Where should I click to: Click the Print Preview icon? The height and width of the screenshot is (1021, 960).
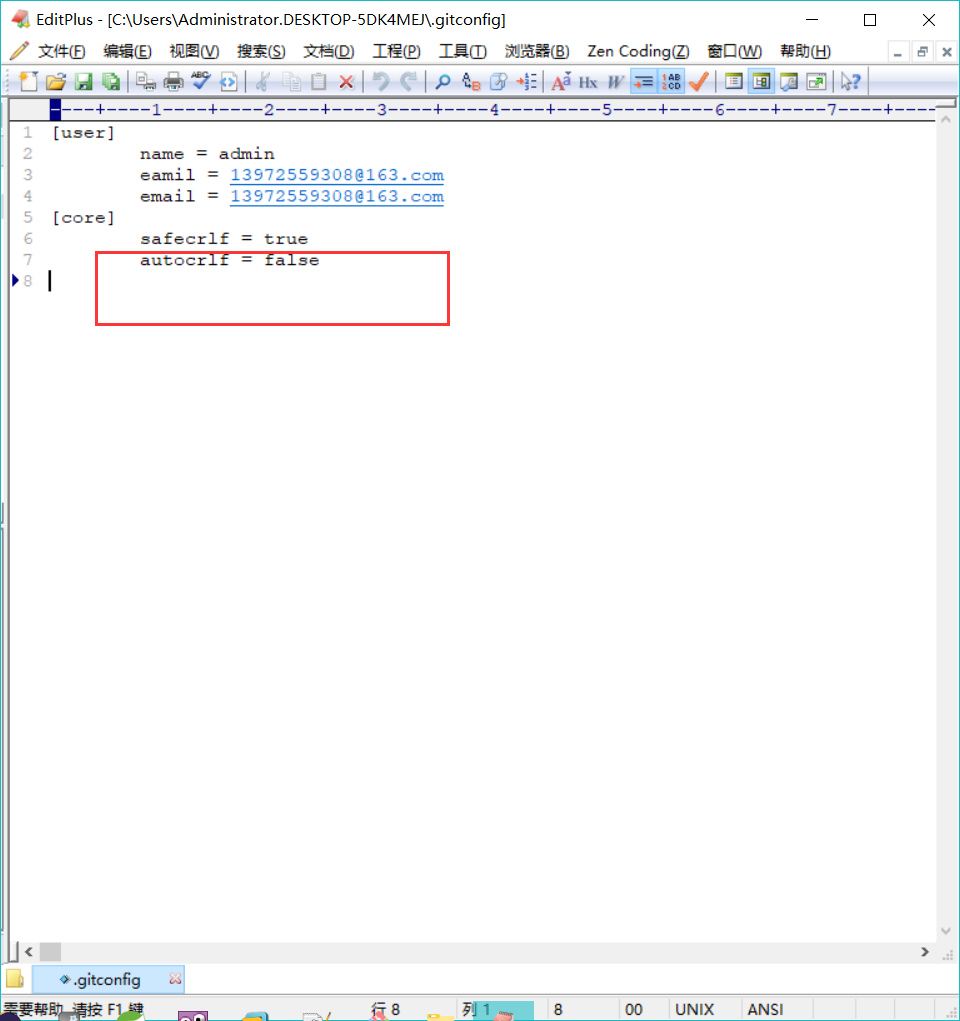(x=145, y=81)
